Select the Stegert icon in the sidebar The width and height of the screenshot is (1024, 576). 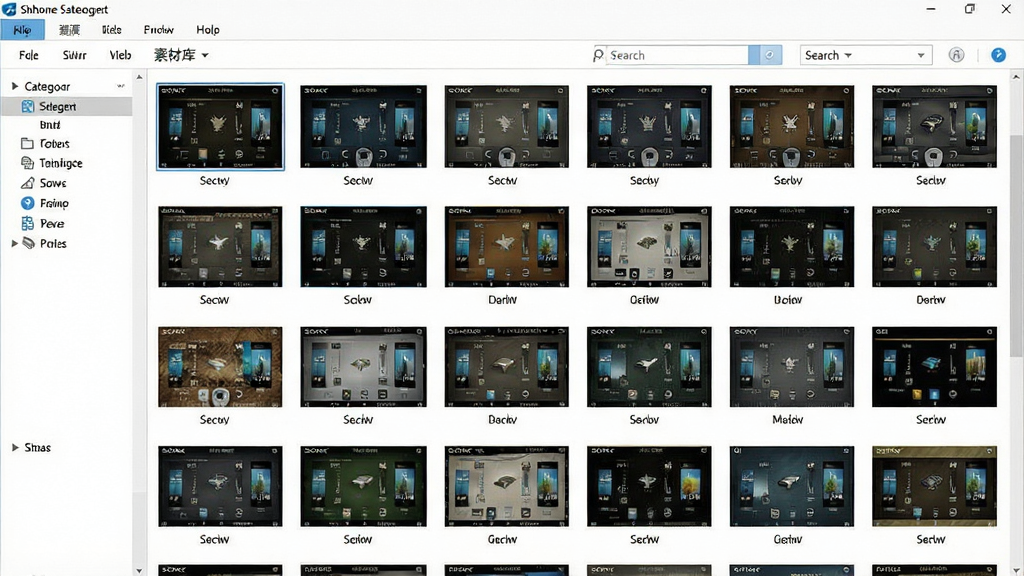pyautogui.click(x=27, y=106)
